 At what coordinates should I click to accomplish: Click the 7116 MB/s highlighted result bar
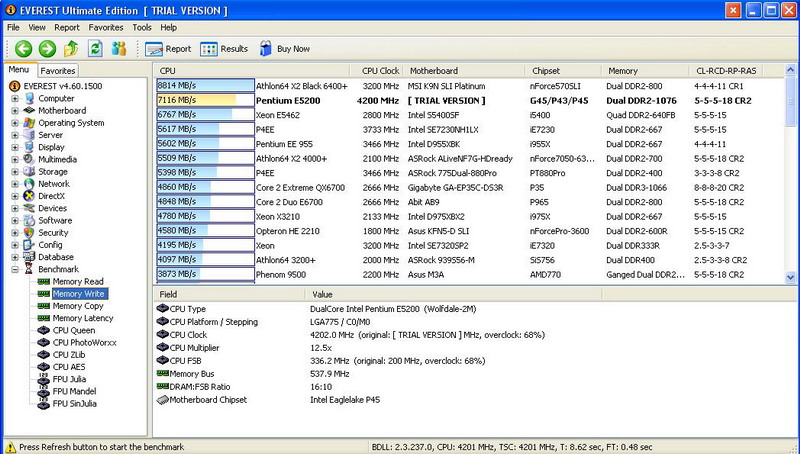(205, 100)
